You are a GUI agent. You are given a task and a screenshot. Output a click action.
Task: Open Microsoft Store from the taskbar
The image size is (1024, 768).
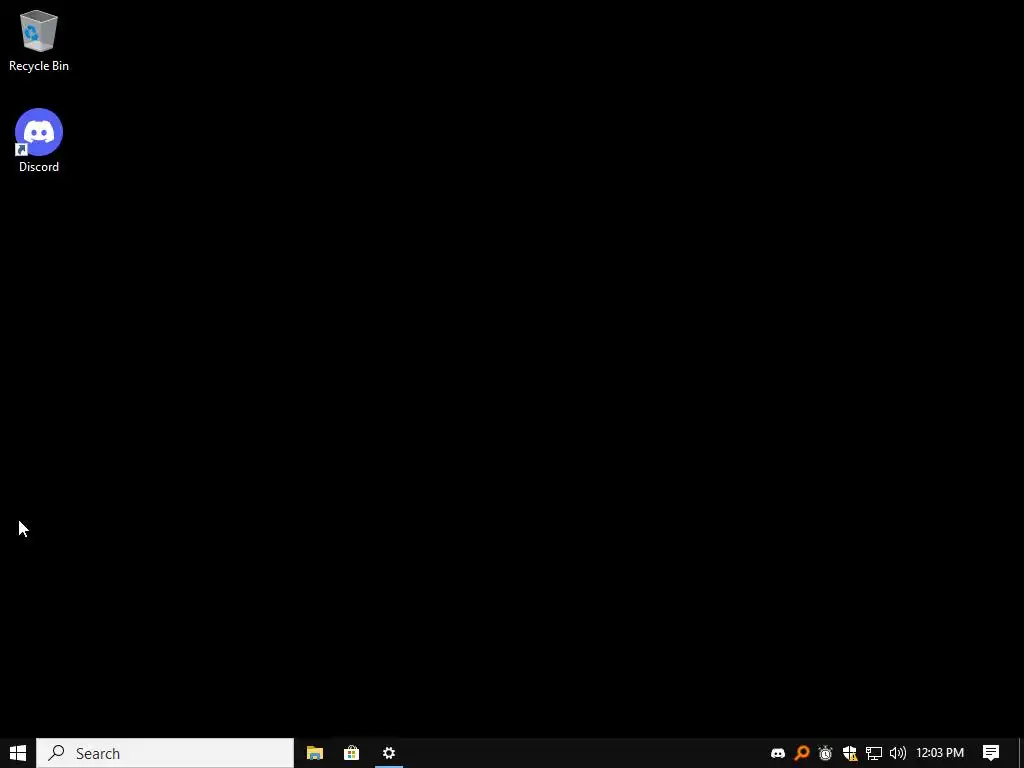pyautogui.click(x=351, y=753)
